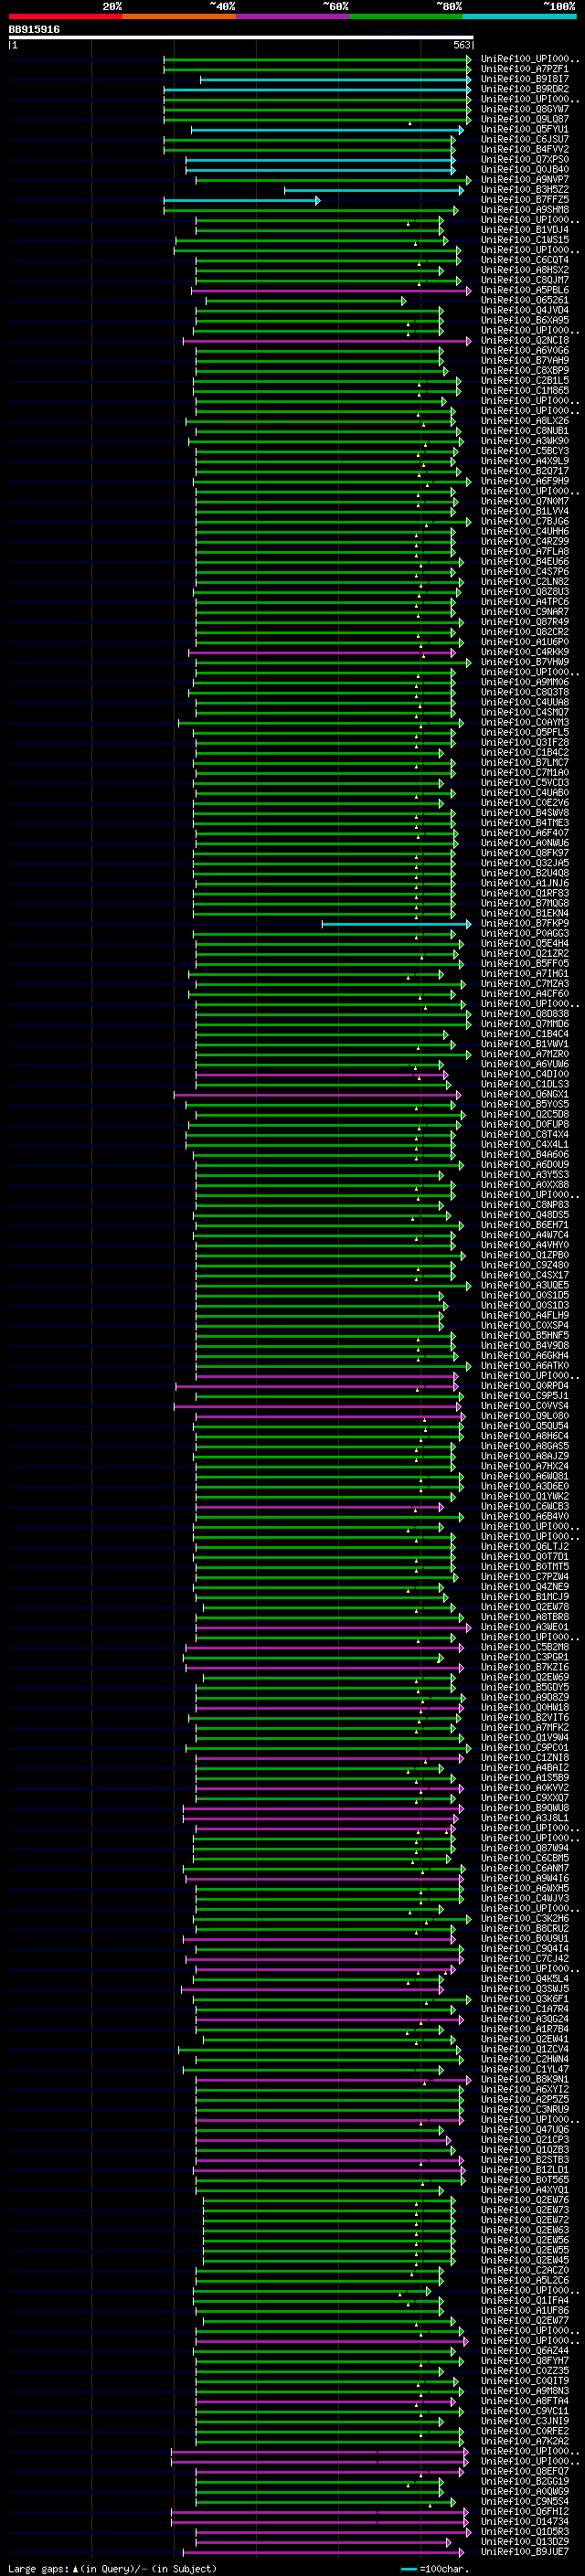Click the orange ~40% identity legend segment
This screenshot has height=2576, width=585.
pos(179,16)
